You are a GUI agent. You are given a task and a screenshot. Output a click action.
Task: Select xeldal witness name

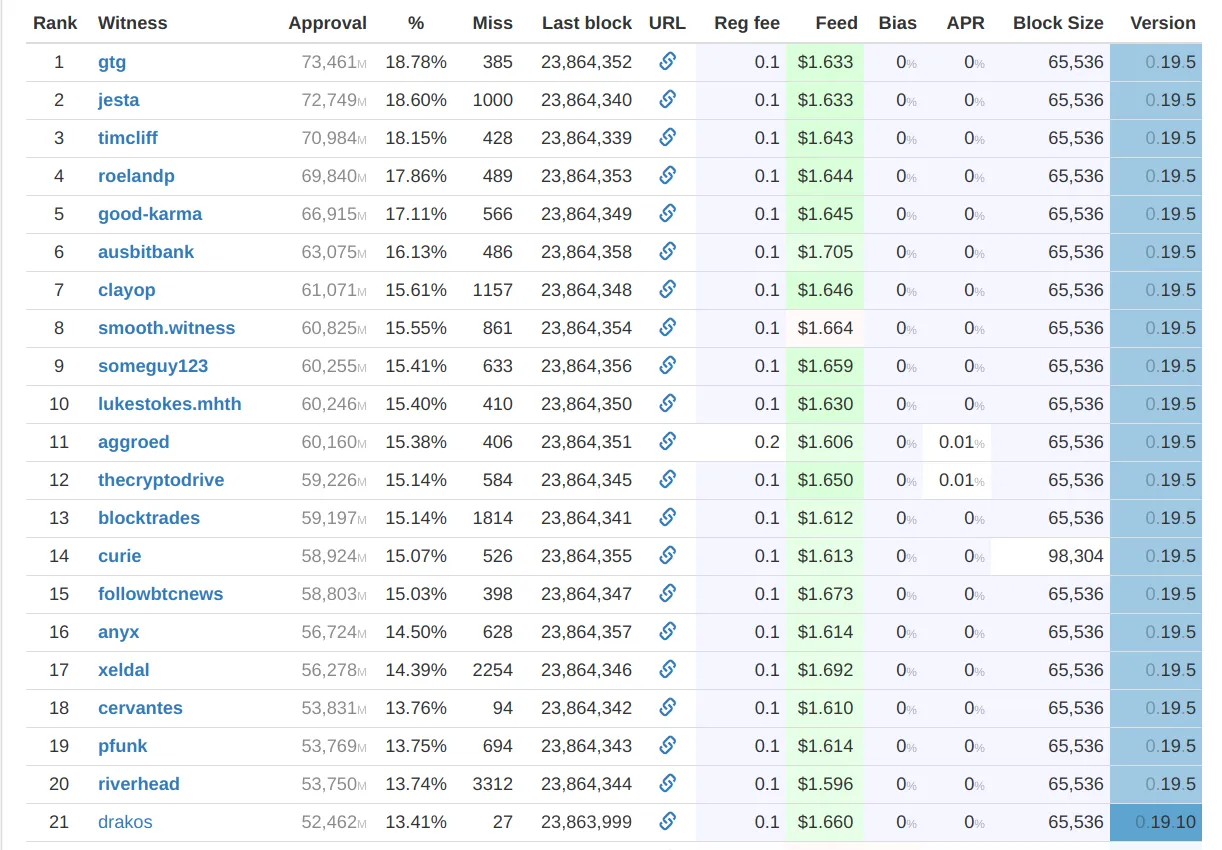coord(124,670)
